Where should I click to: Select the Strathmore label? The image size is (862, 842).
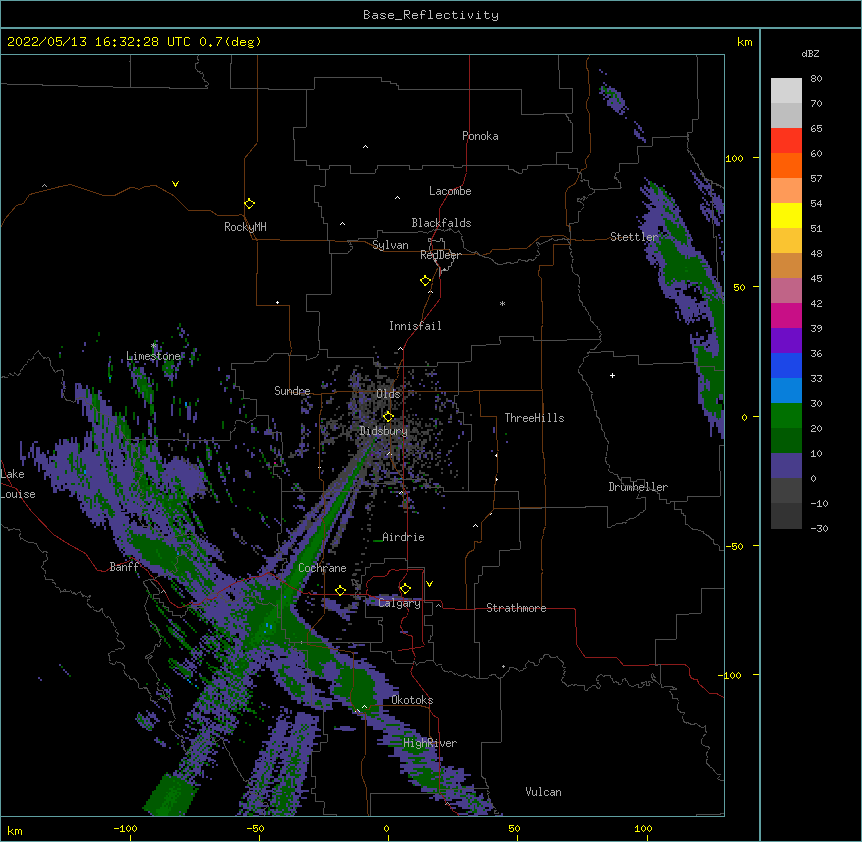point(516,608)
